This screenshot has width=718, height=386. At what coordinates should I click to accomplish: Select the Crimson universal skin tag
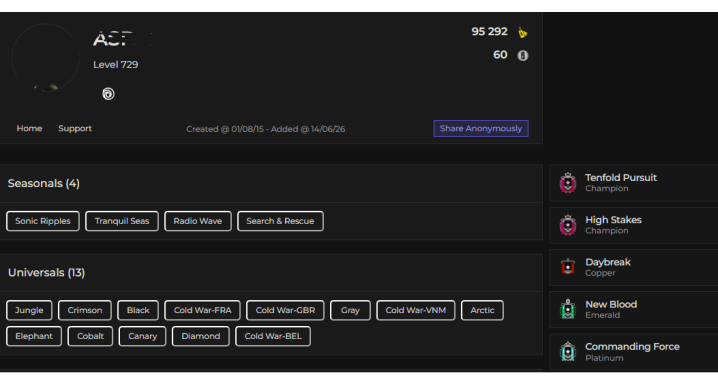[x=85, y=310]
